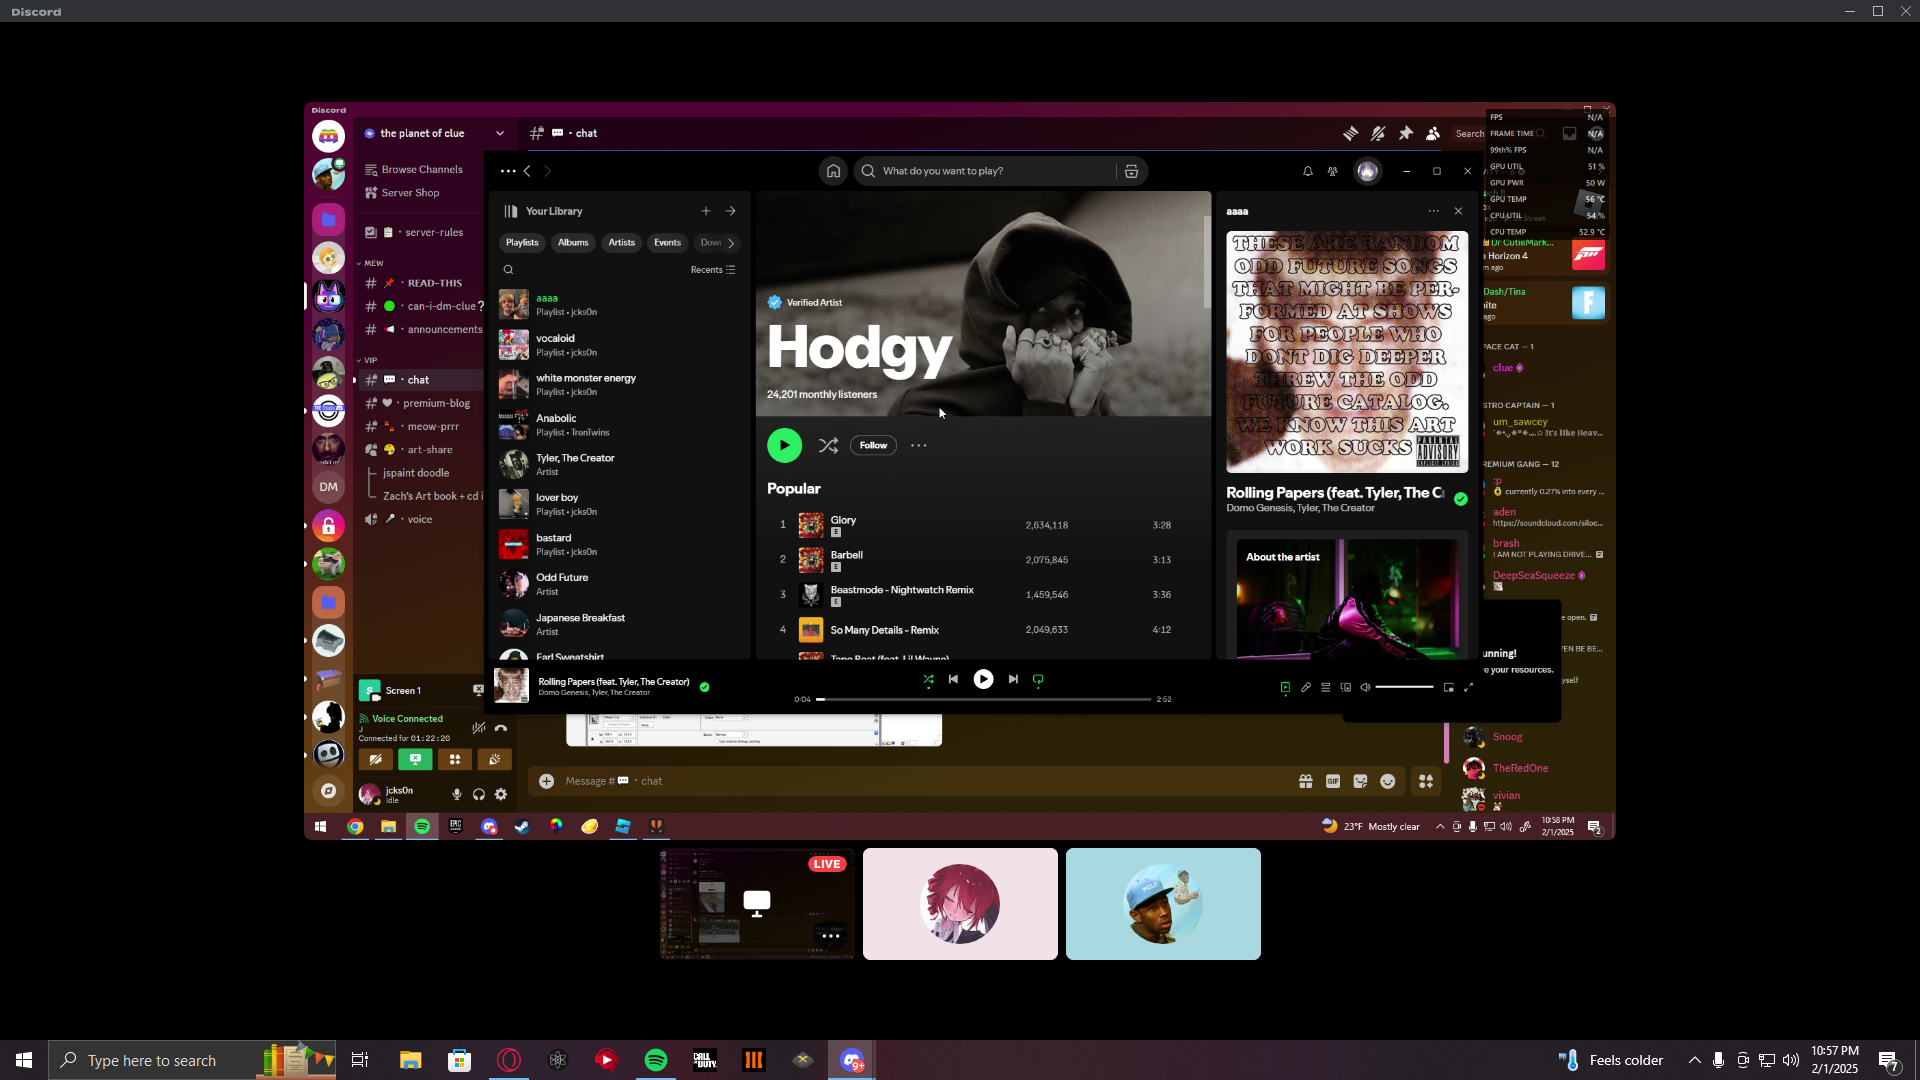
Task: Open the pinned messages pin icon
Action: [x=1406, y=133]
